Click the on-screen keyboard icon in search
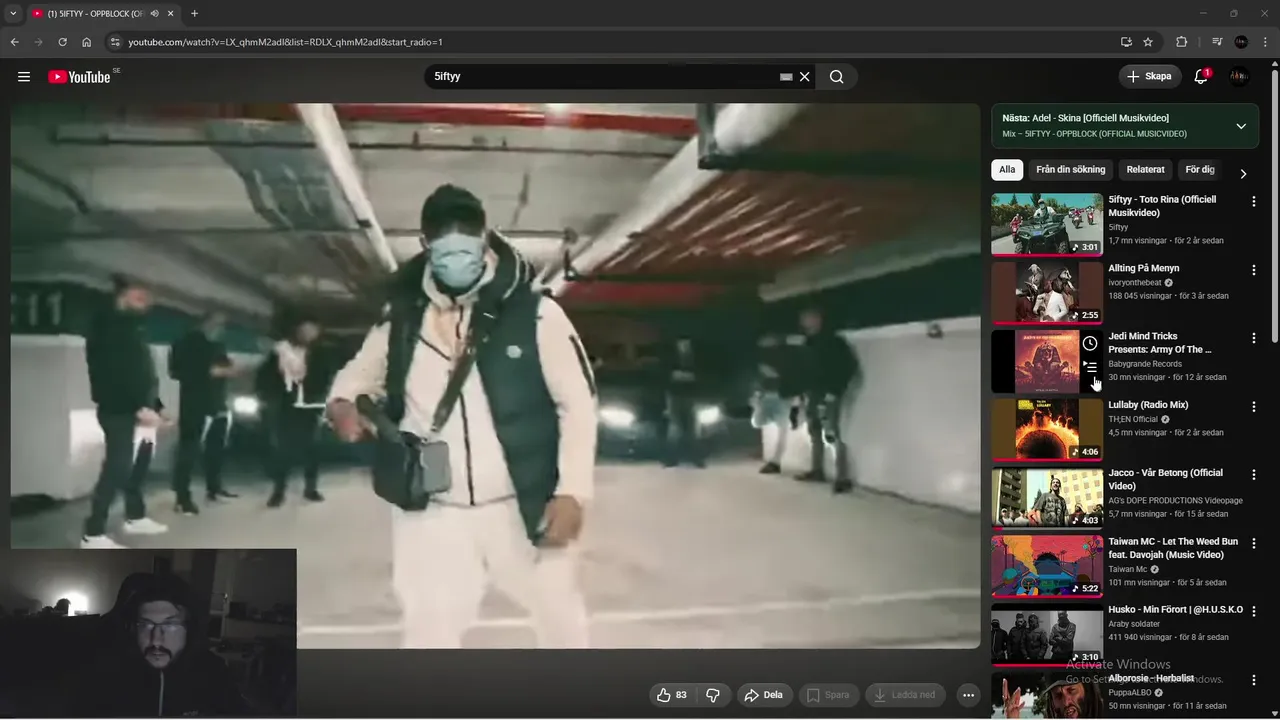1280x720 pixels. tap(786, 77)
